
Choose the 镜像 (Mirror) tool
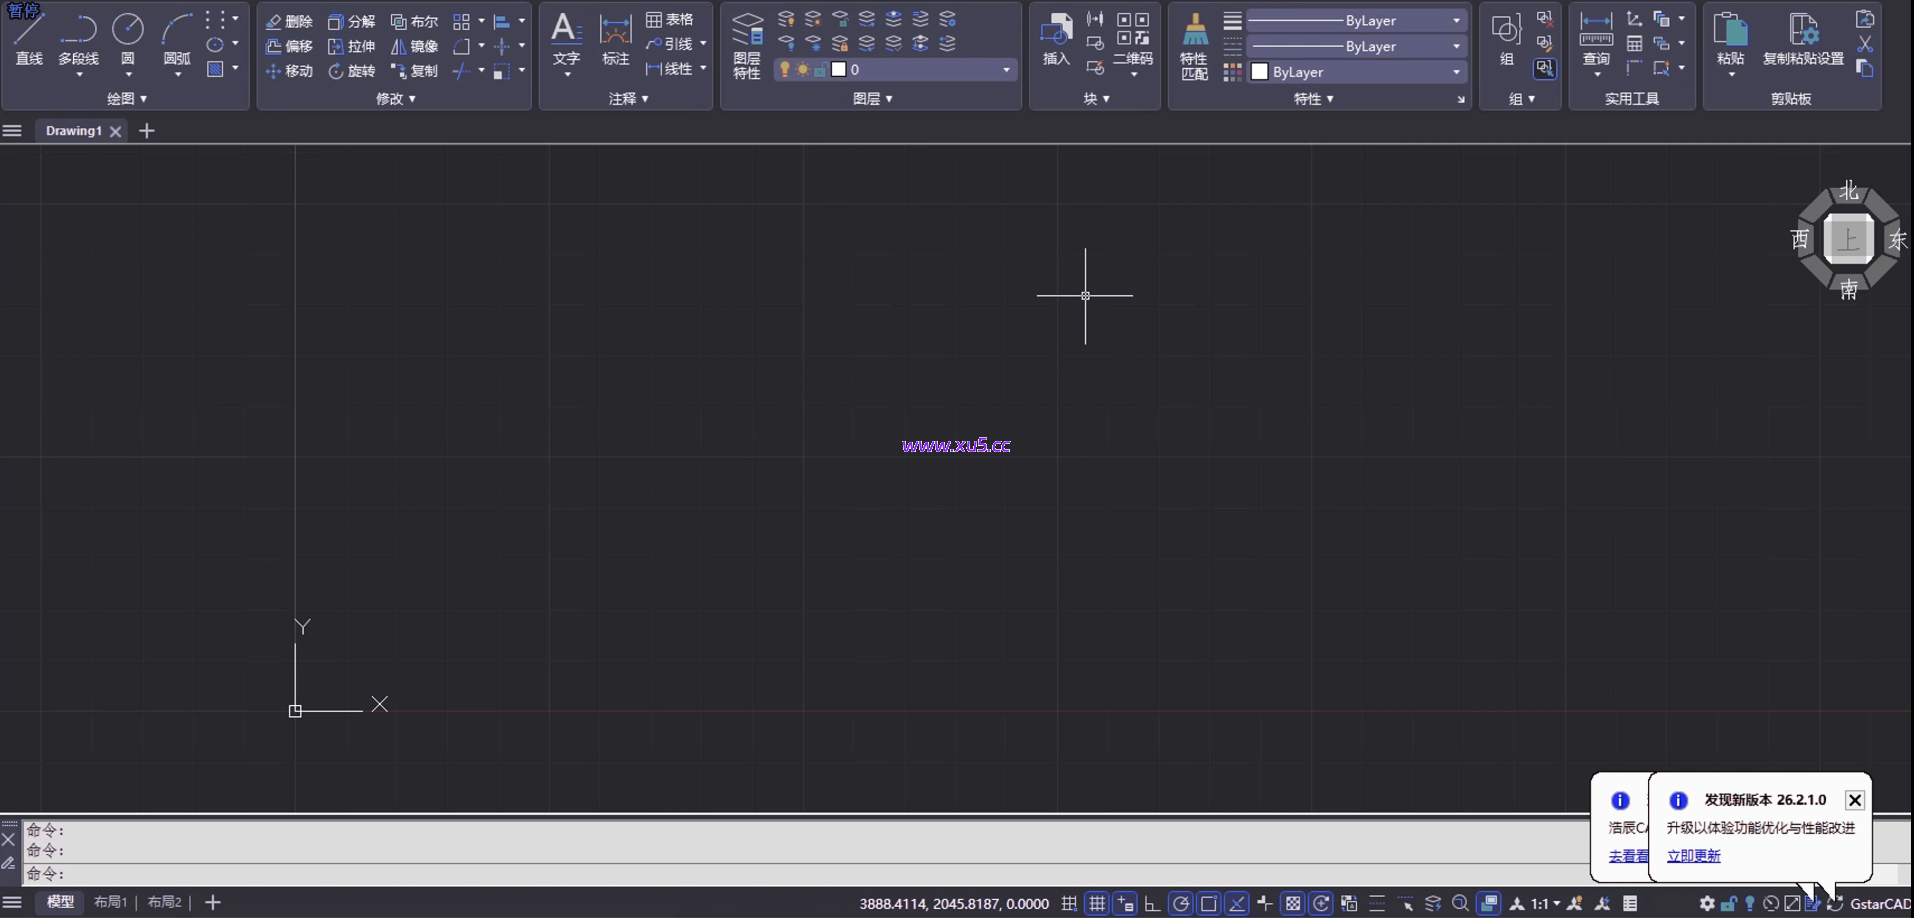(414, 46)
